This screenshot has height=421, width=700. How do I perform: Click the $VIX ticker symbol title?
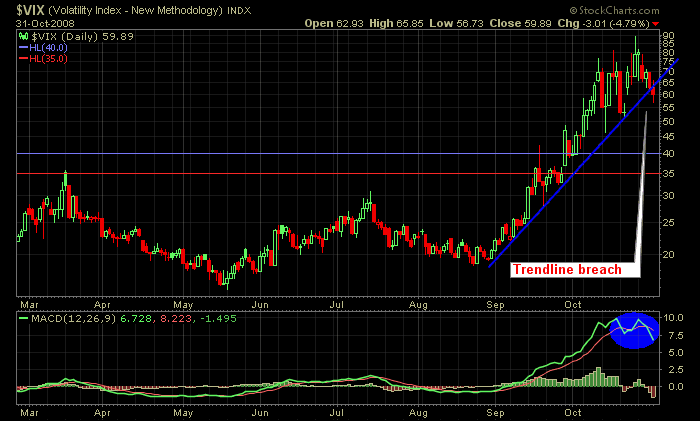tap(31, 10)
